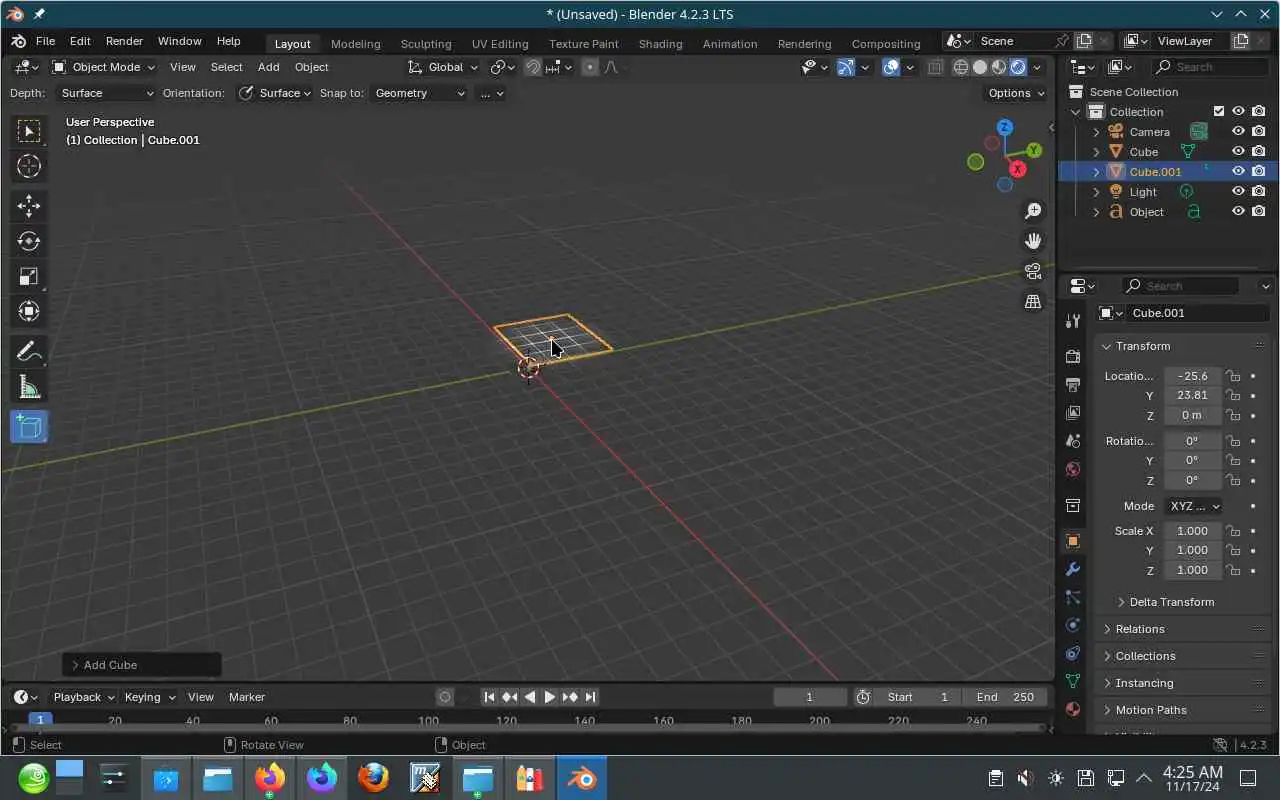Open the View Layer properties tab
This screenshot has width=1280, height=800.
[x=1073, y=412]
